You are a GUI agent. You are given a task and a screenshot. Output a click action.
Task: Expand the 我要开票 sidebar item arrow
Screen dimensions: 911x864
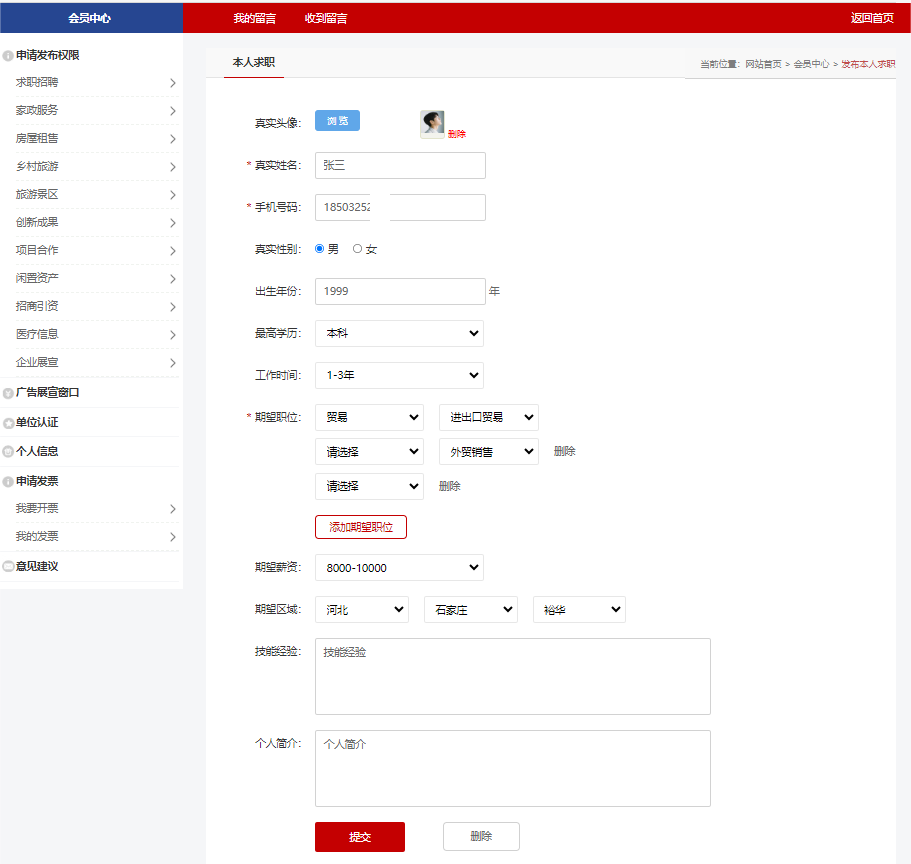point(173,509)
